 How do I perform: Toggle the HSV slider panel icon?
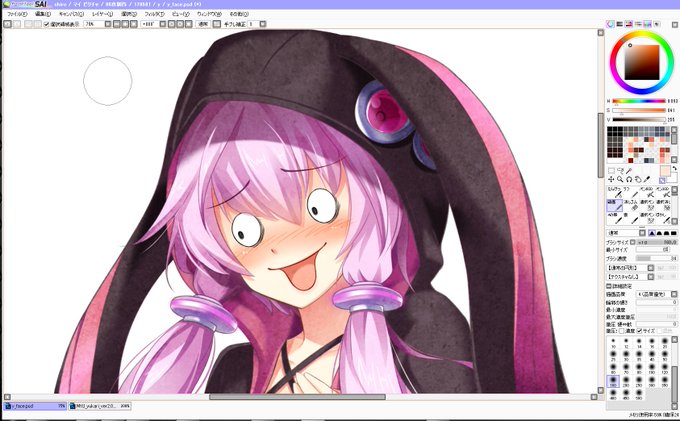click(629, 24)
